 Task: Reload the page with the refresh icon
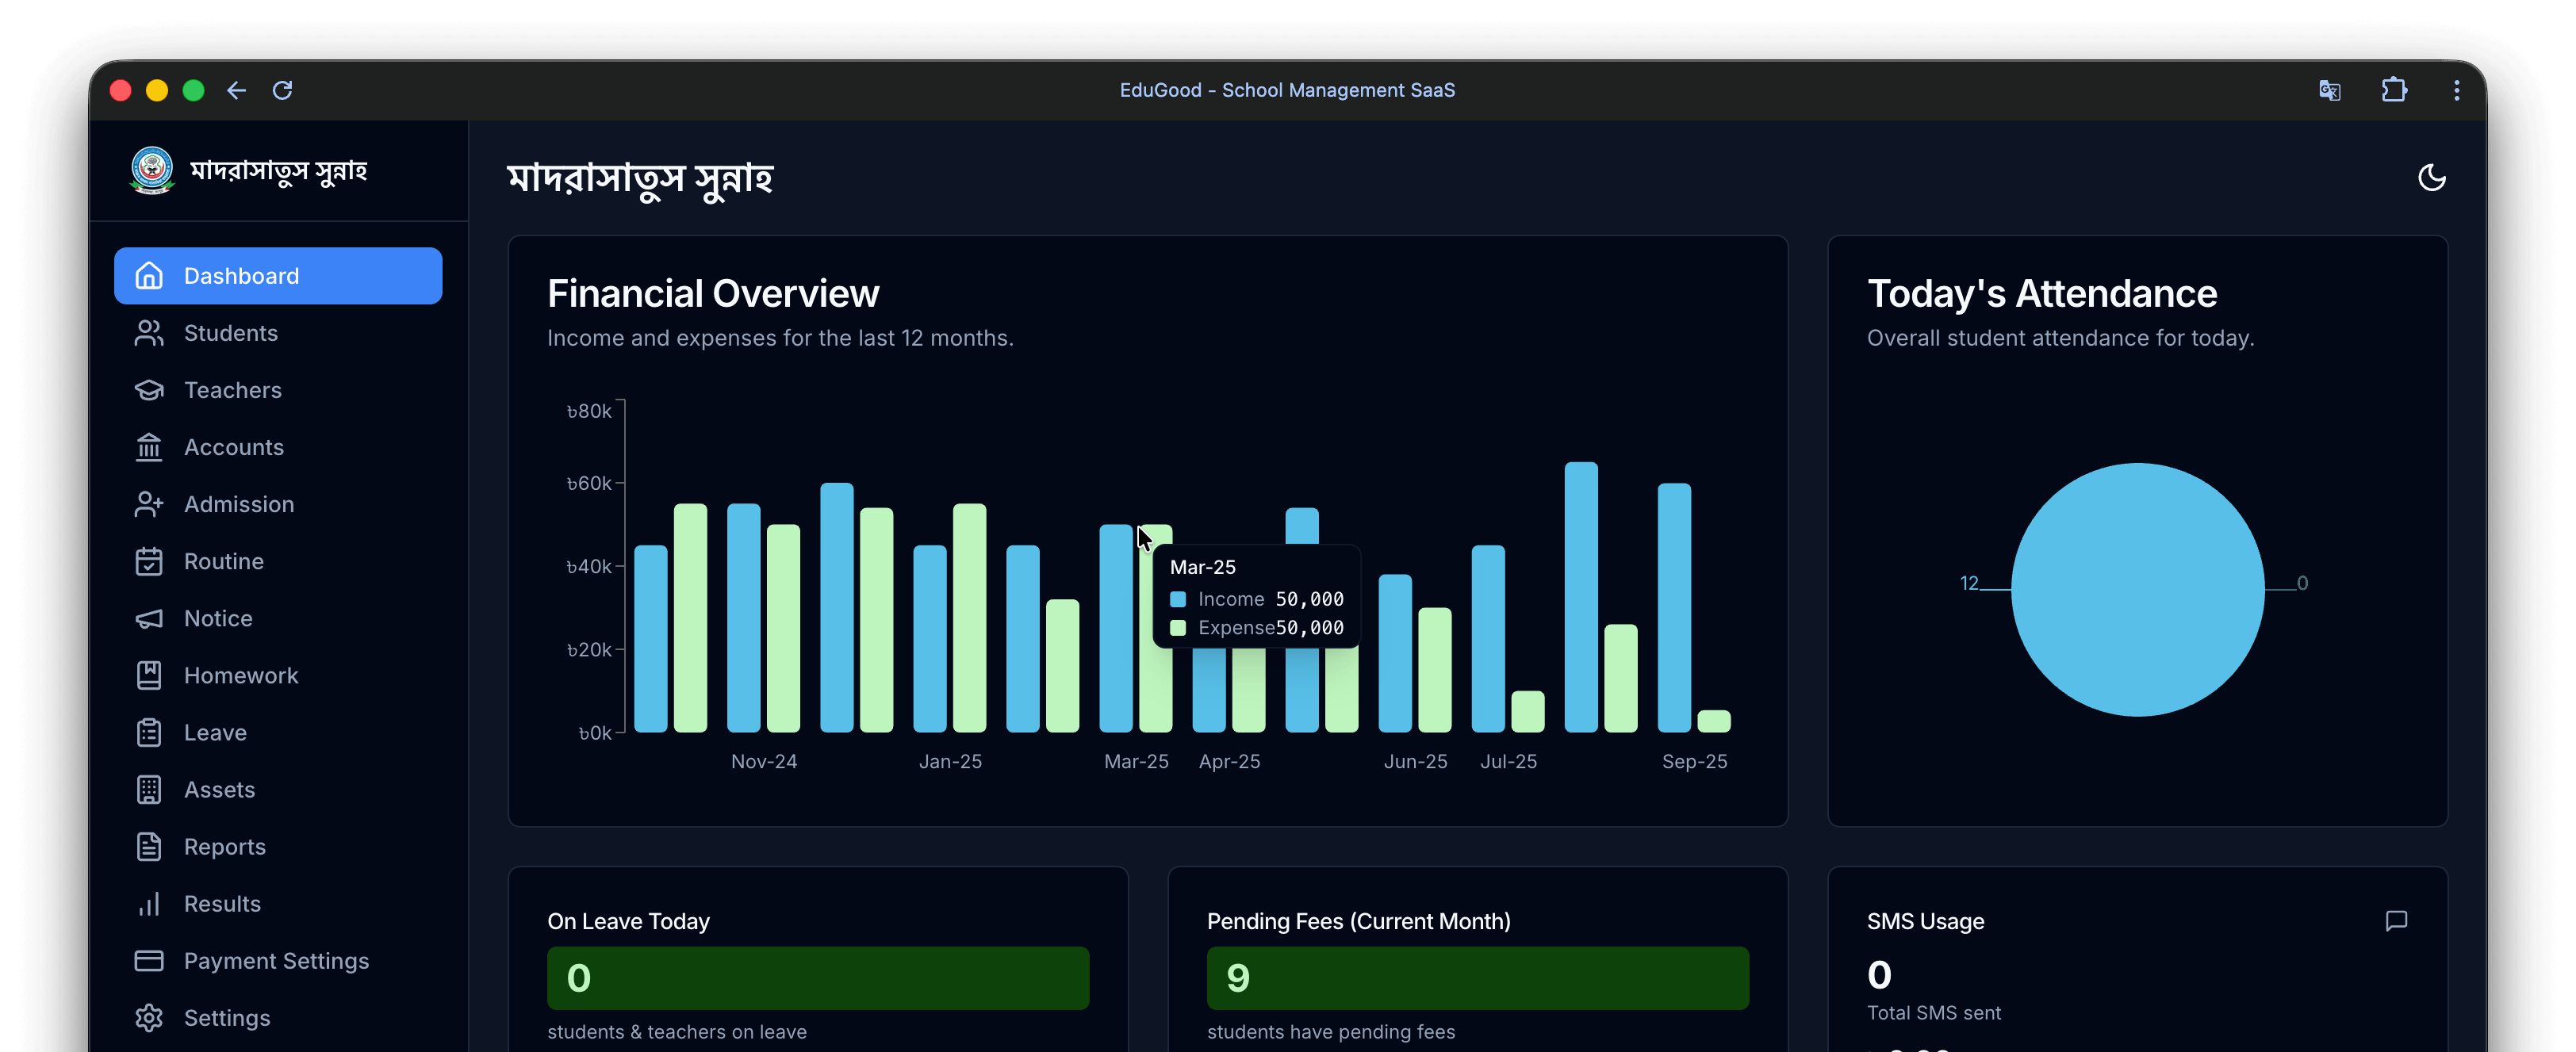point(283,90)
